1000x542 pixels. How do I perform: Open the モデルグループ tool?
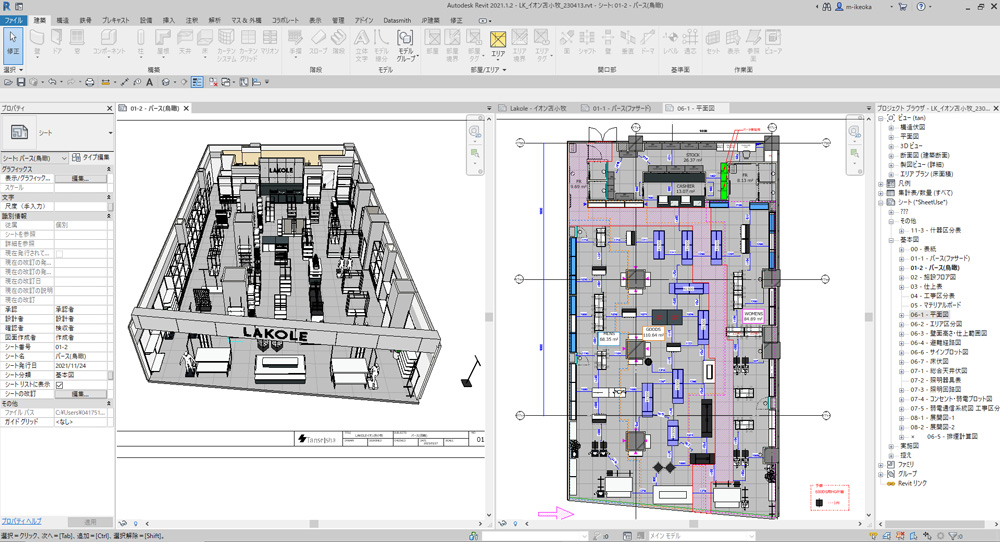406,45
